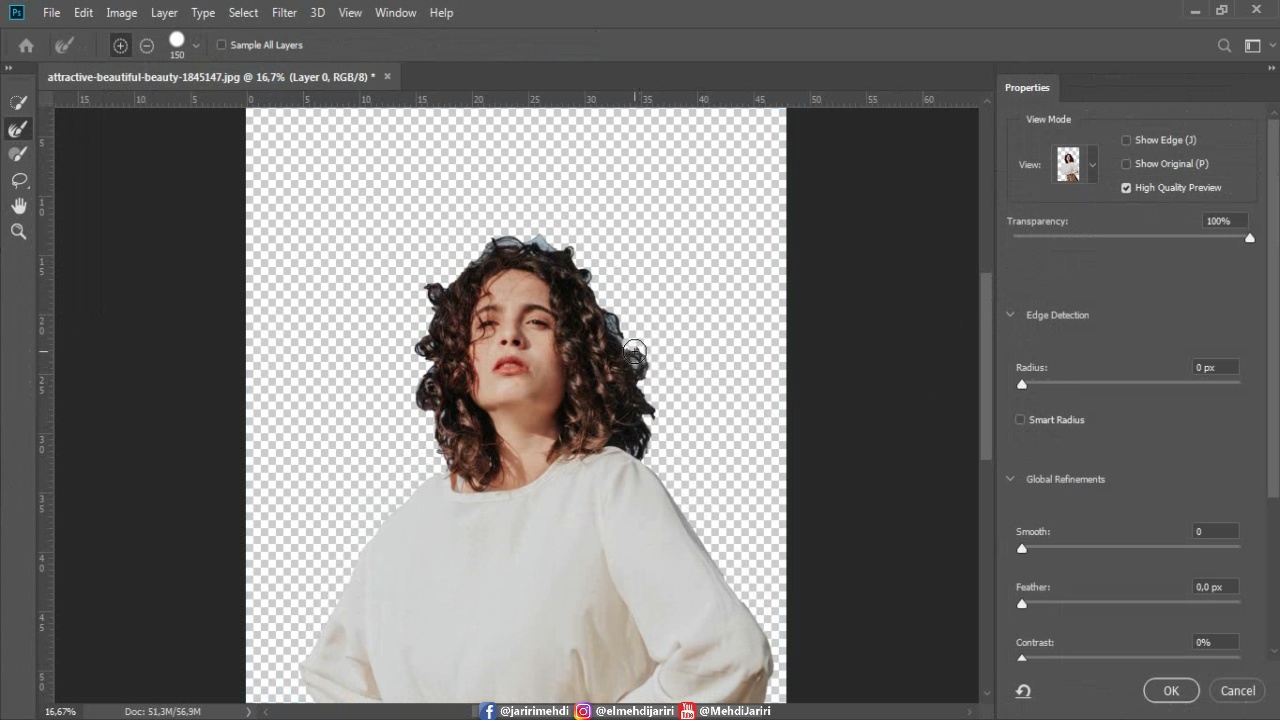
Task: Open the Filter menu
Action: click(284, 12)
